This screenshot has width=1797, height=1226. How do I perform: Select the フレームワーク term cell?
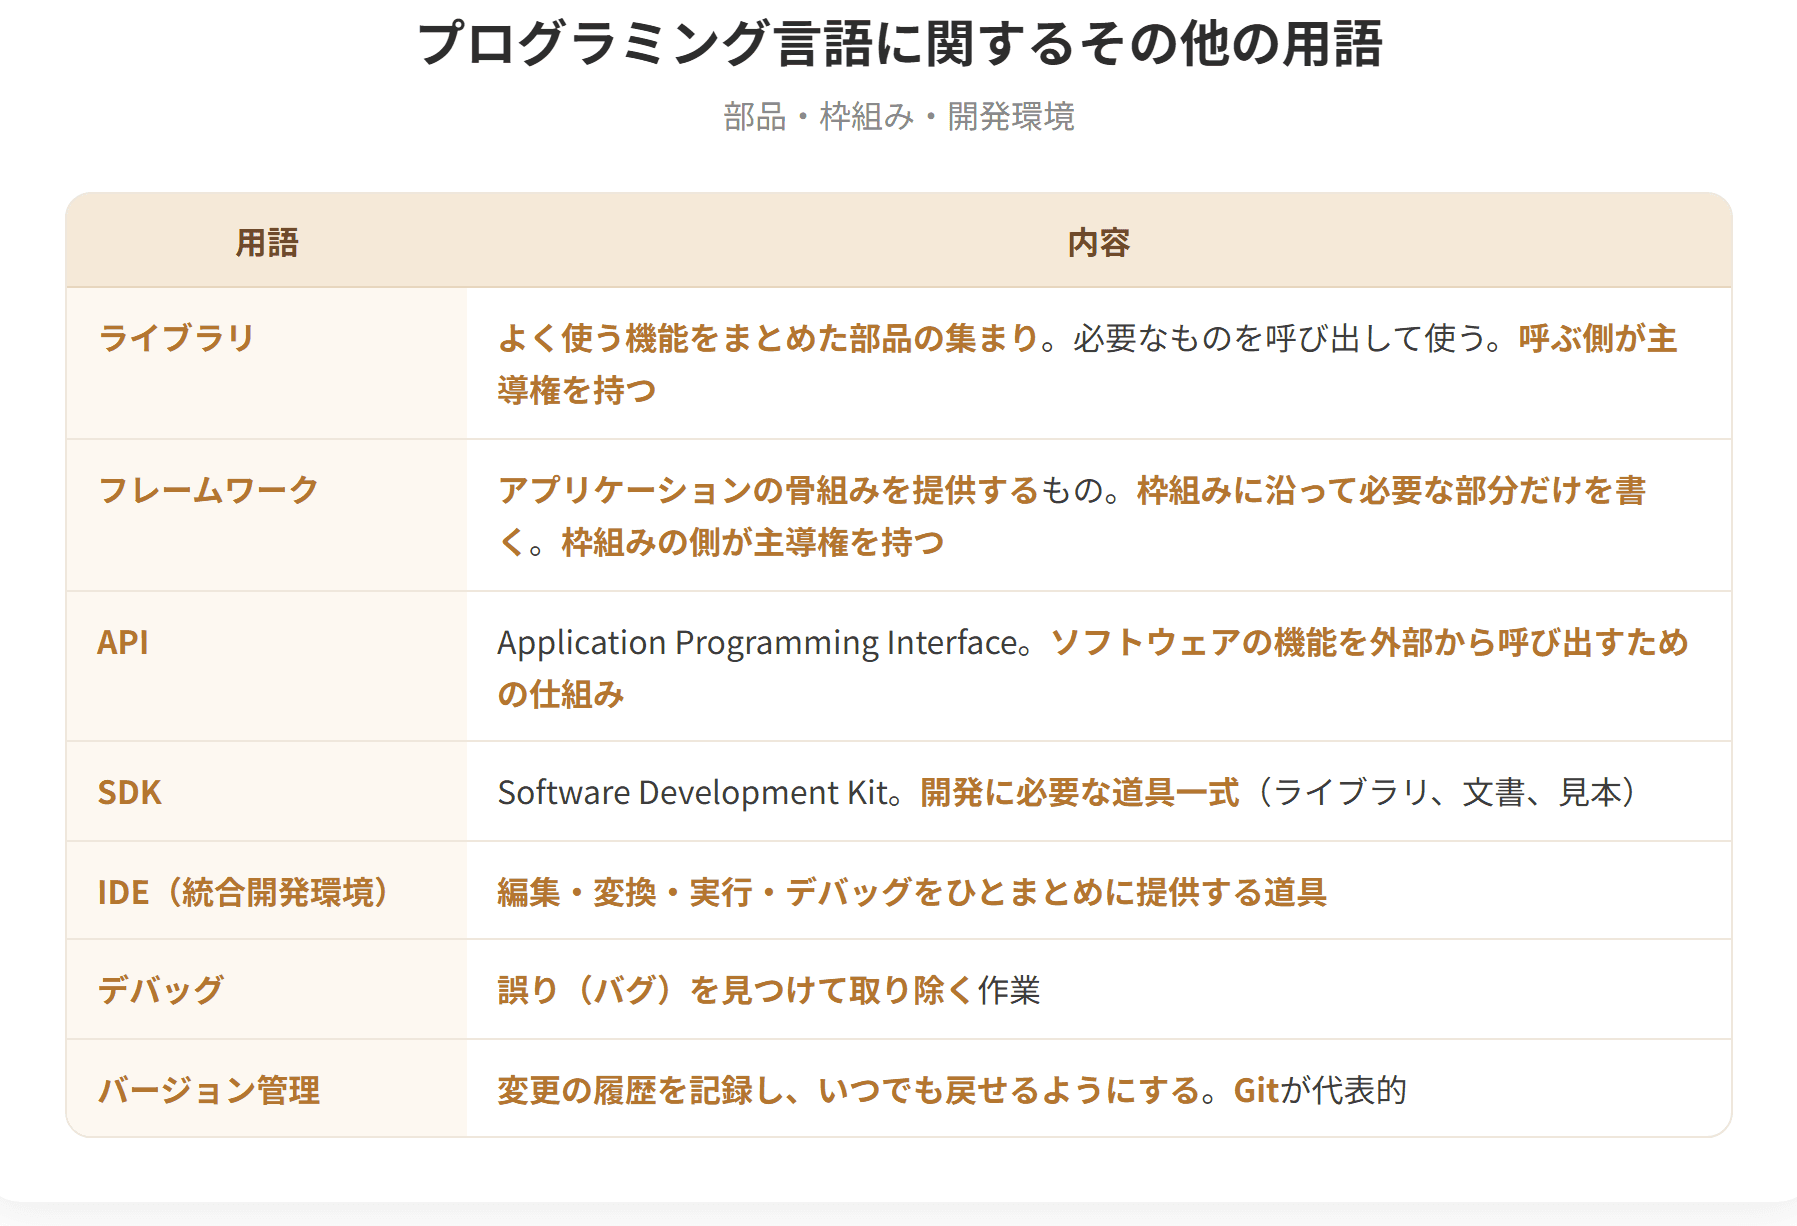point(267,515)
